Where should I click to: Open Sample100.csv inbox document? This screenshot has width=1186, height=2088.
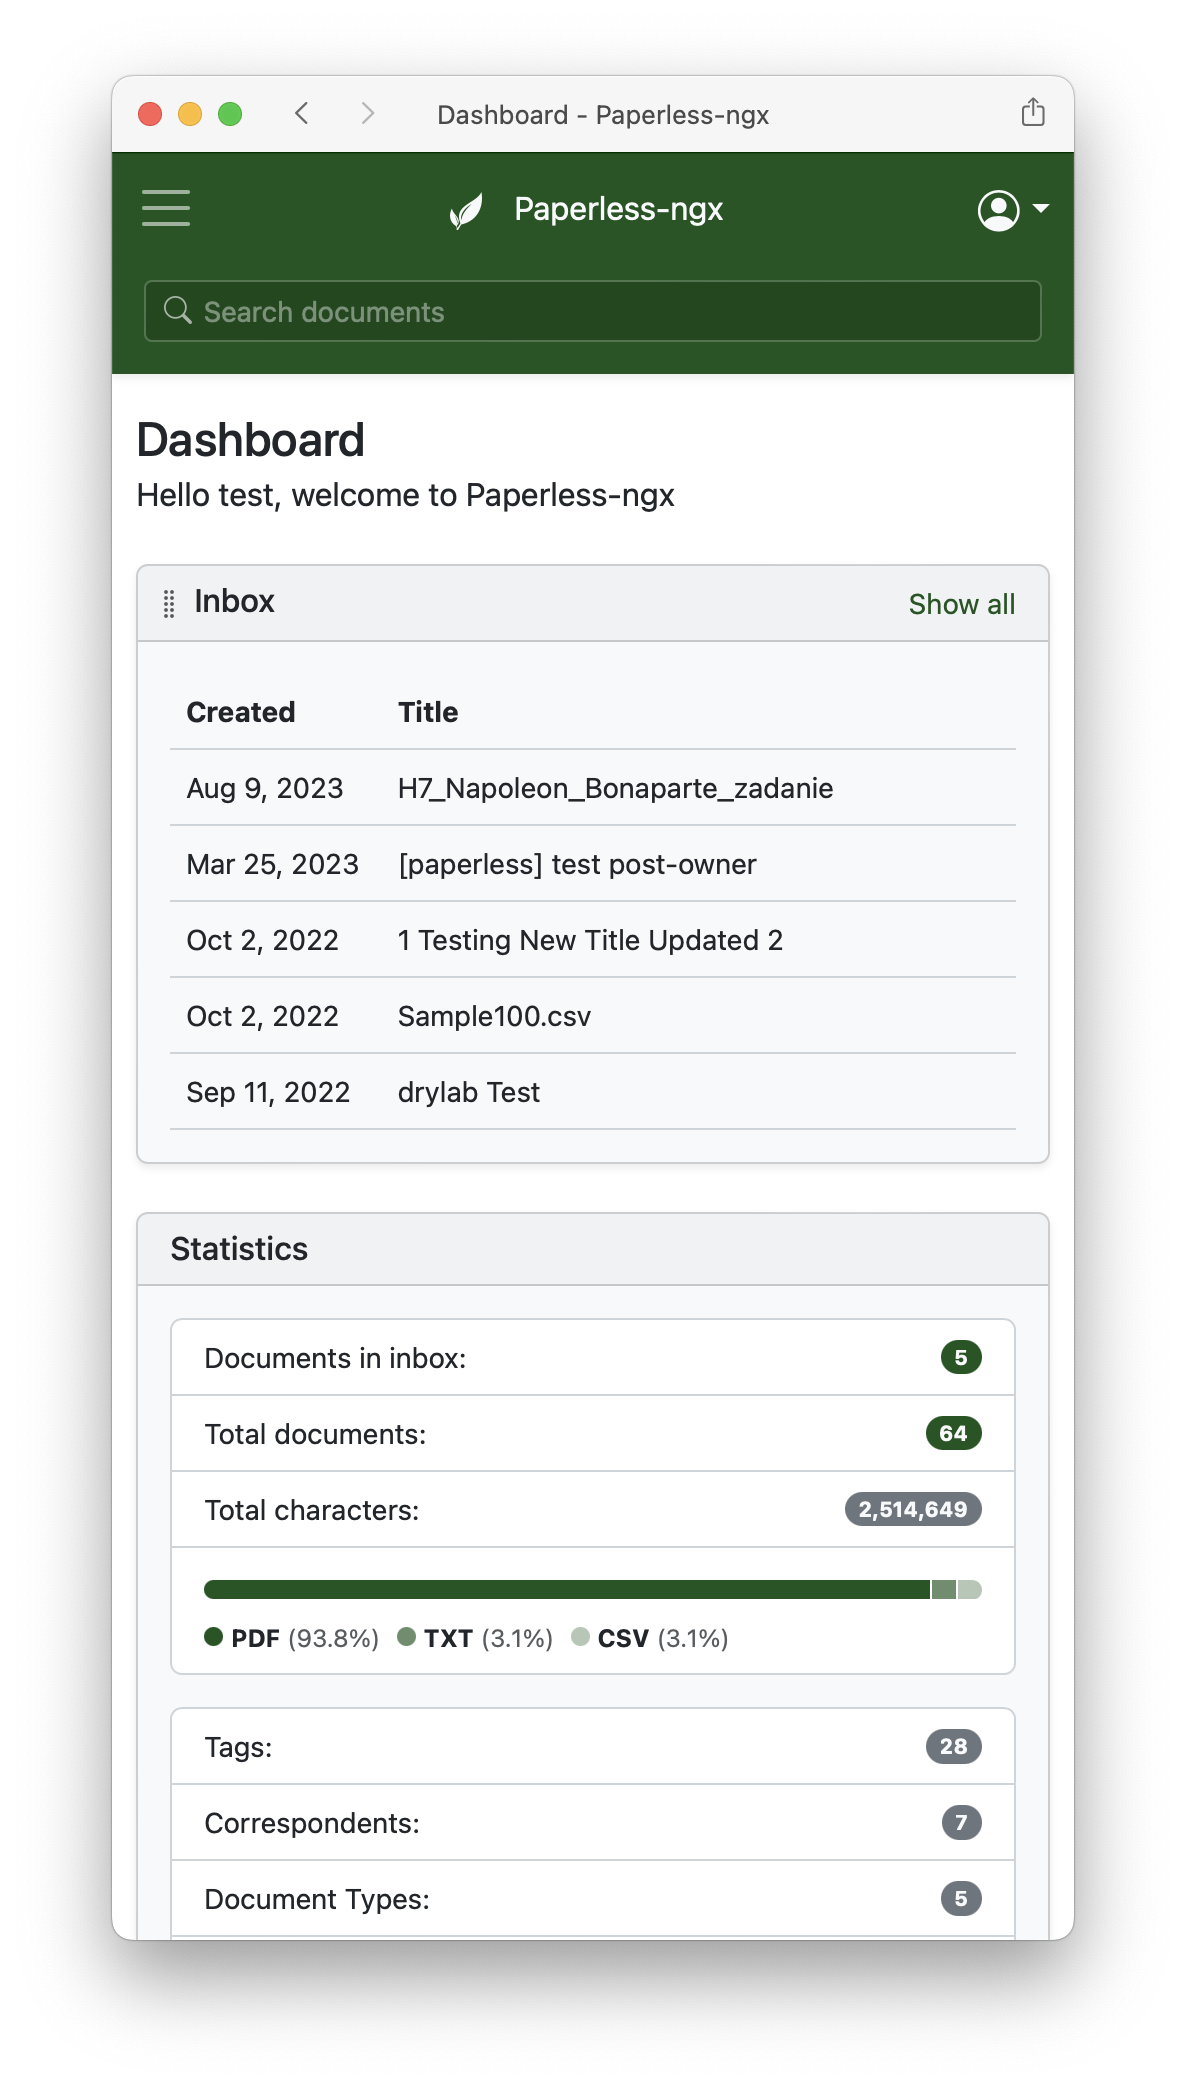494,1016
